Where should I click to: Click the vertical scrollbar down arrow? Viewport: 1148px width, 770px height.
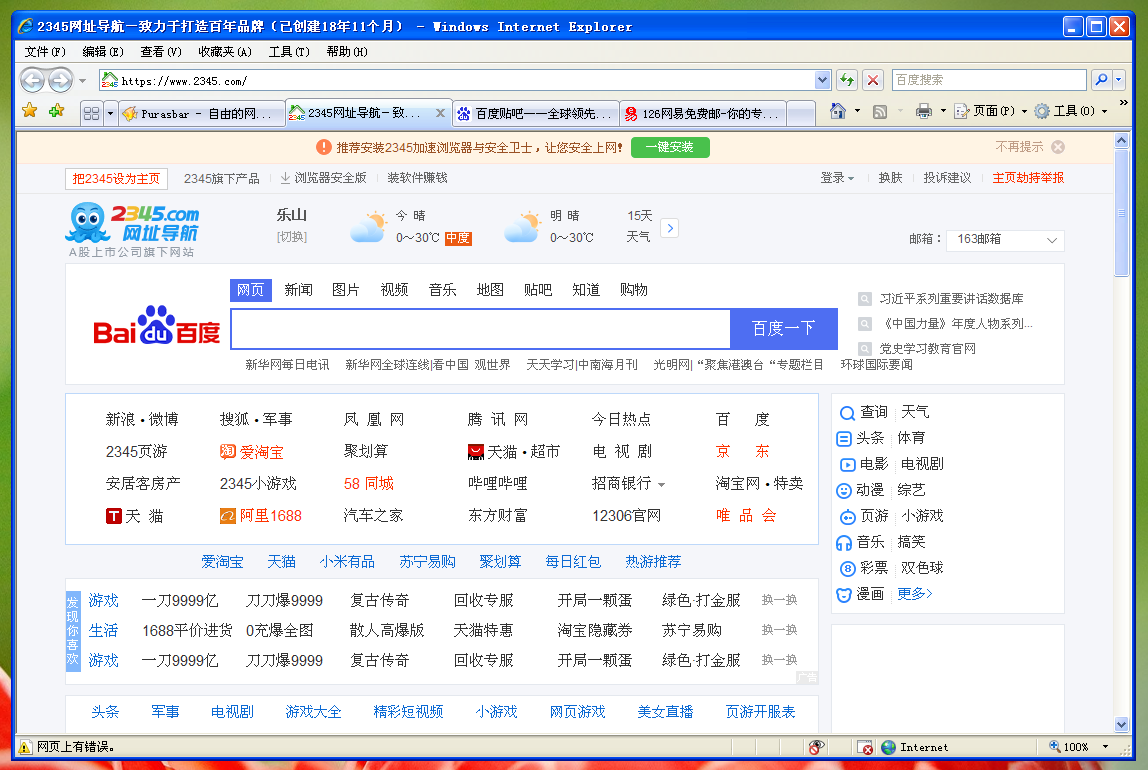click(1122, 725)
